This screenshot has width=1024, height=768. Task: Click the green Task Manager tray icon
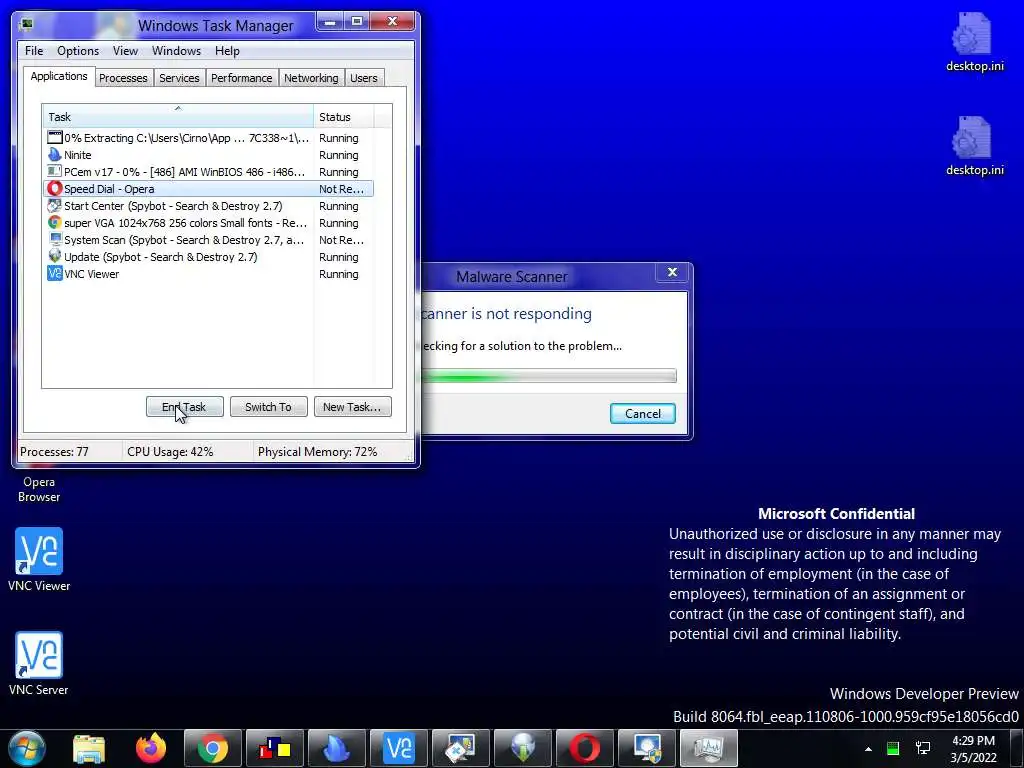893,748
